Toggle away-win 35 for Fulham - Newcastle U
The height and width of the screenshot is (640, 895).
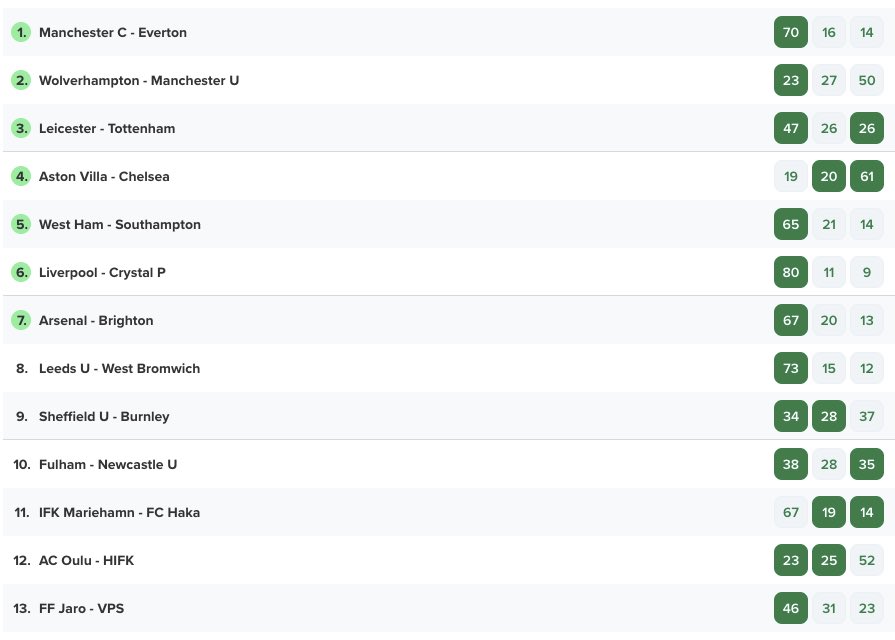[866, 464]
